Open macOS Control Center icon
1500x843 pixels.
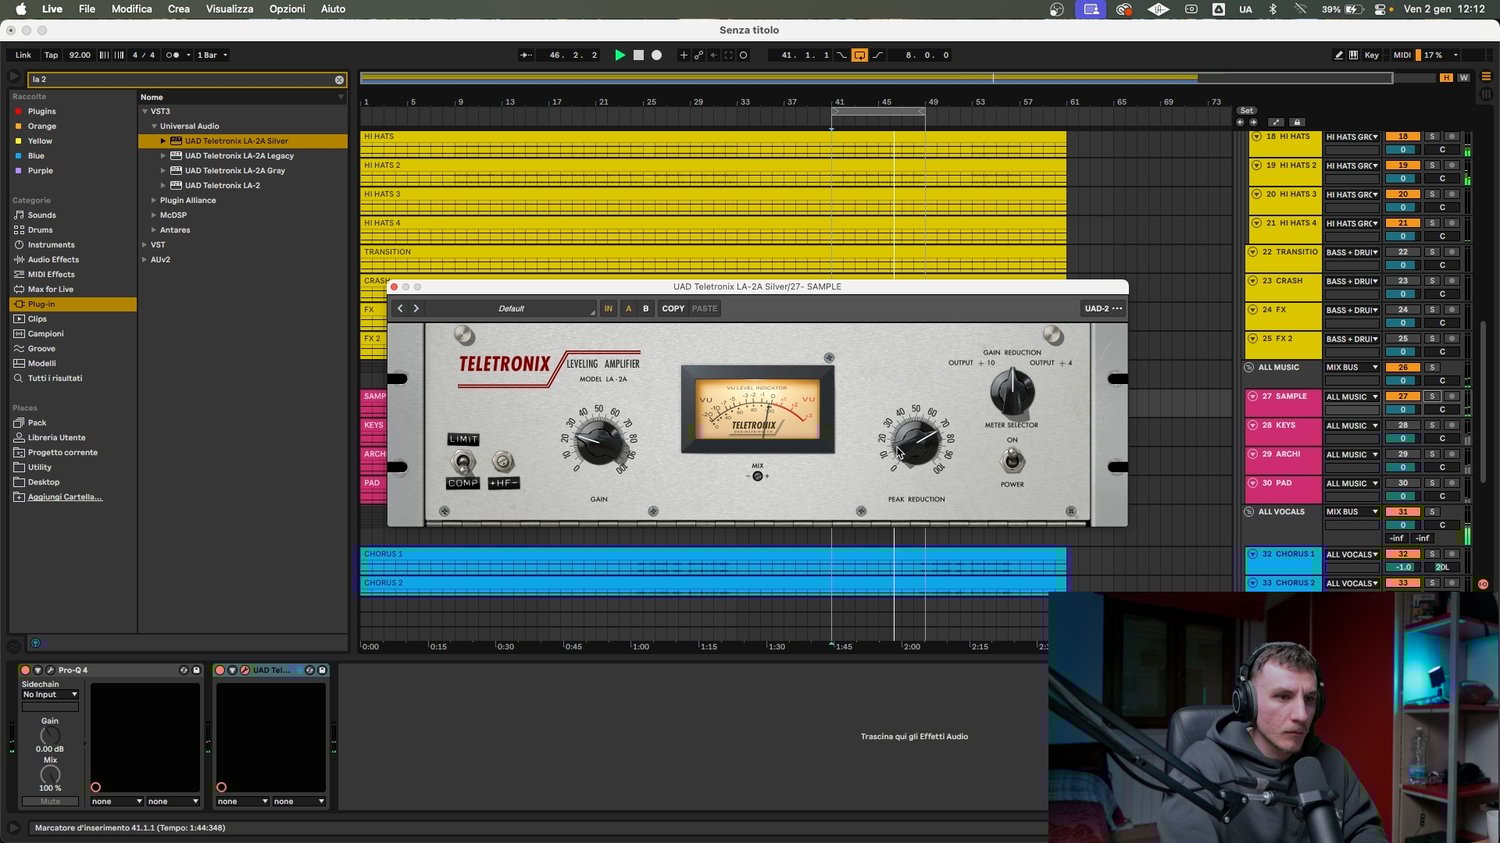coord(1381,9)
